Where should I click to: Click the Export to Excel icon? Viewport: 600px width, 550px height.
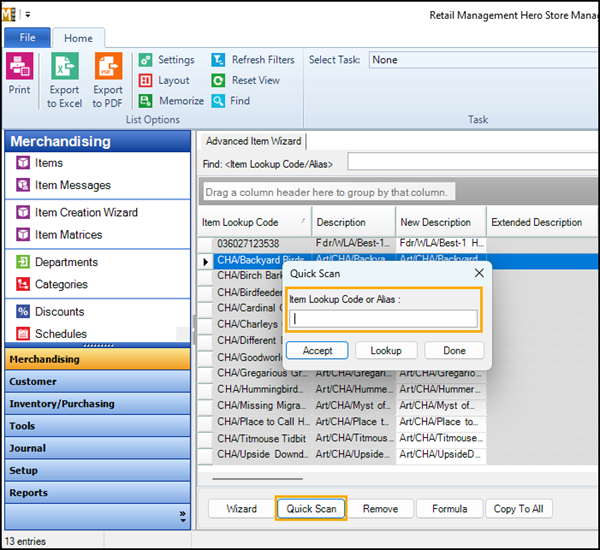point(65,66)
